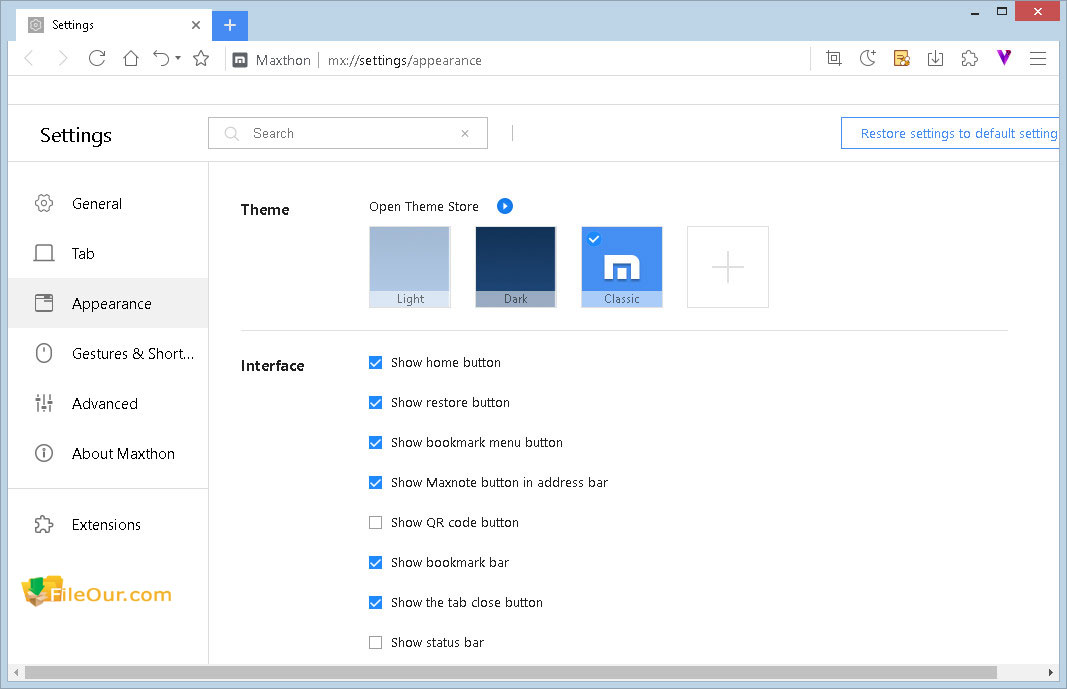
Task: Toggle Show restore button checkbox
Action: click(x=376, y=403)
